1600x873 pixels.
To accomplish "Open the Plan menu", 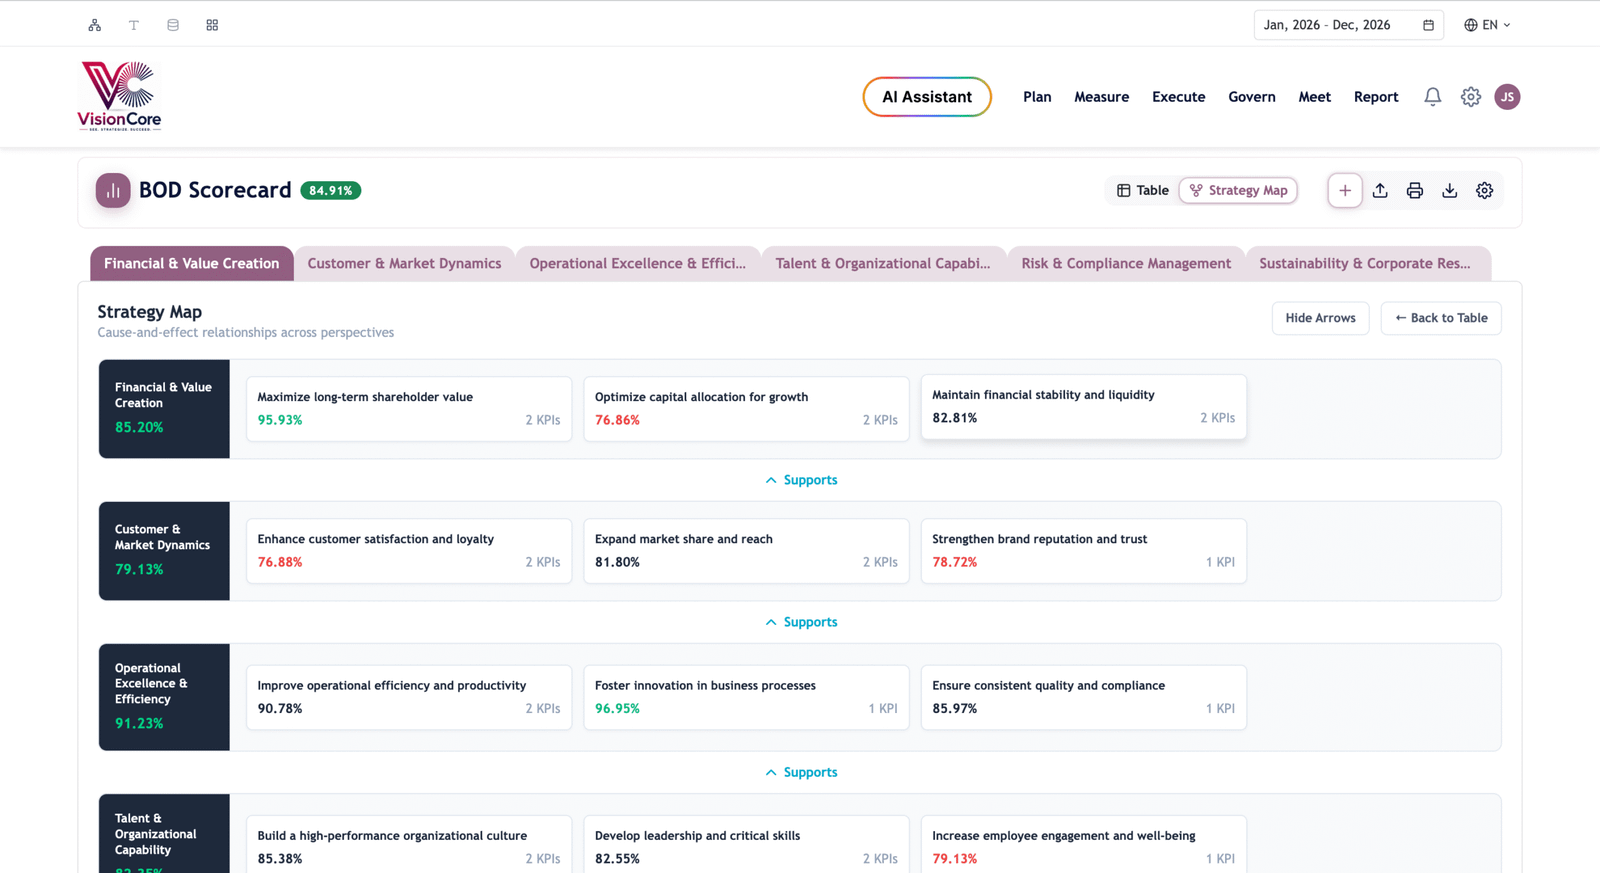I will 1037,97.
